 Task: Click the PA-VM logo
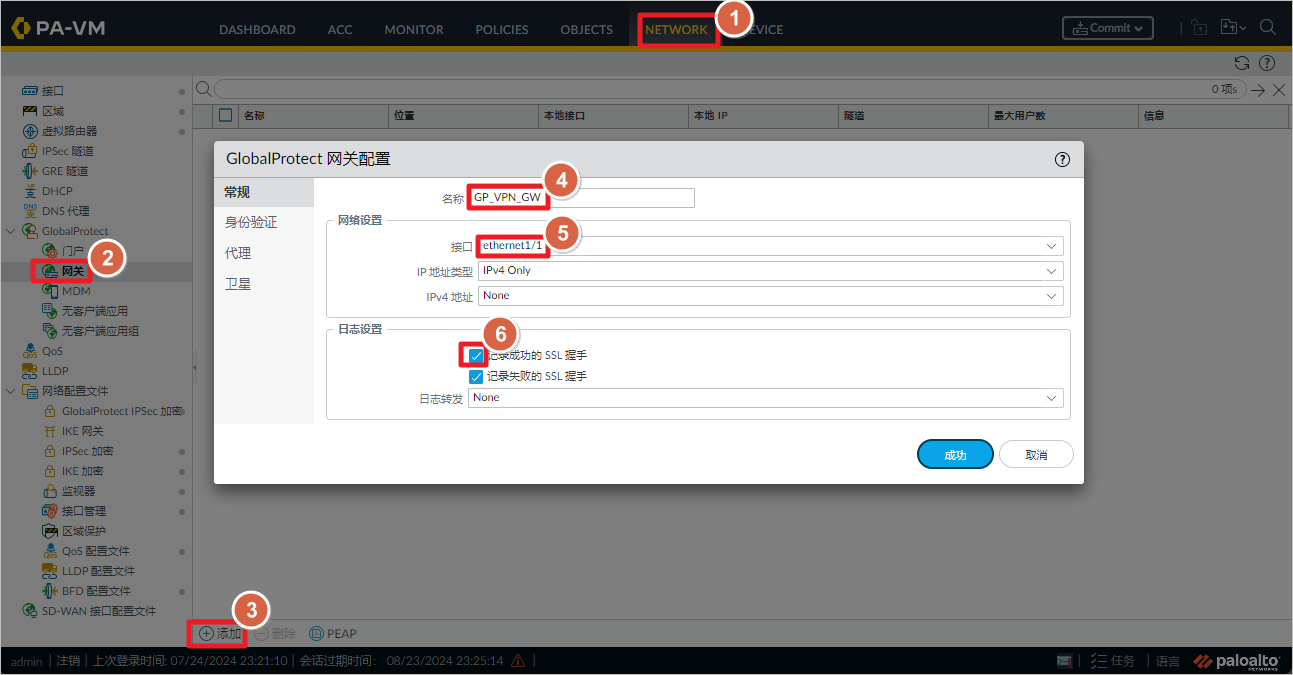tap(57, 28)
